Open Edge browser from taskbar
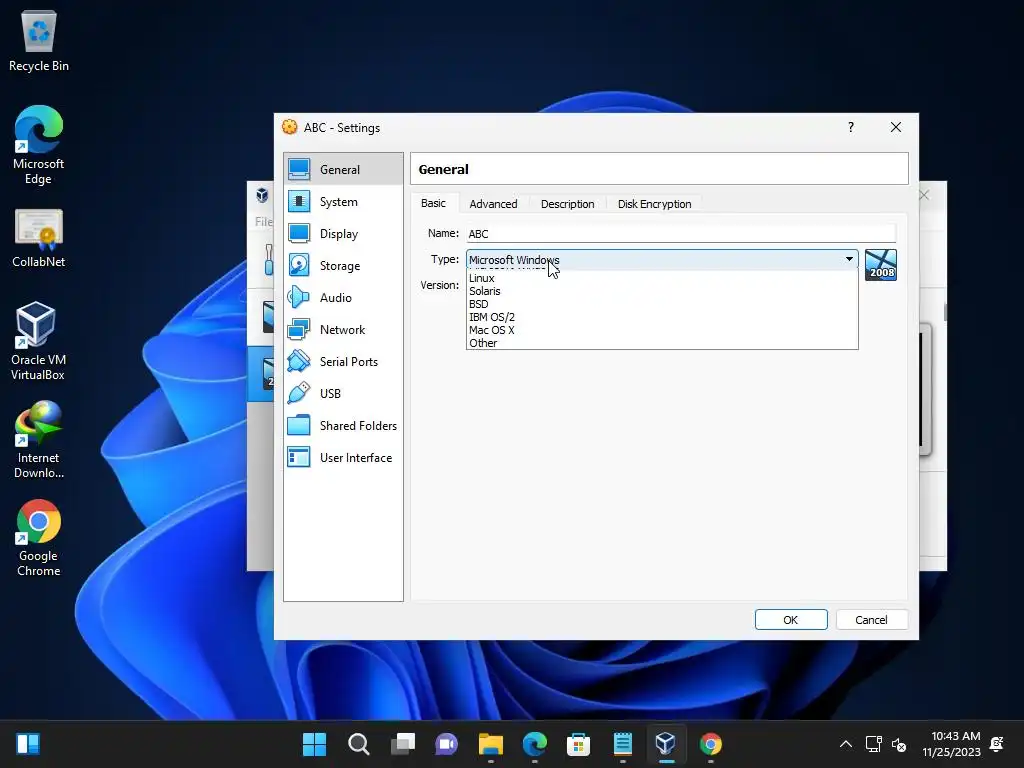This screenshot has height=768, width=1024. coord(534,744)
